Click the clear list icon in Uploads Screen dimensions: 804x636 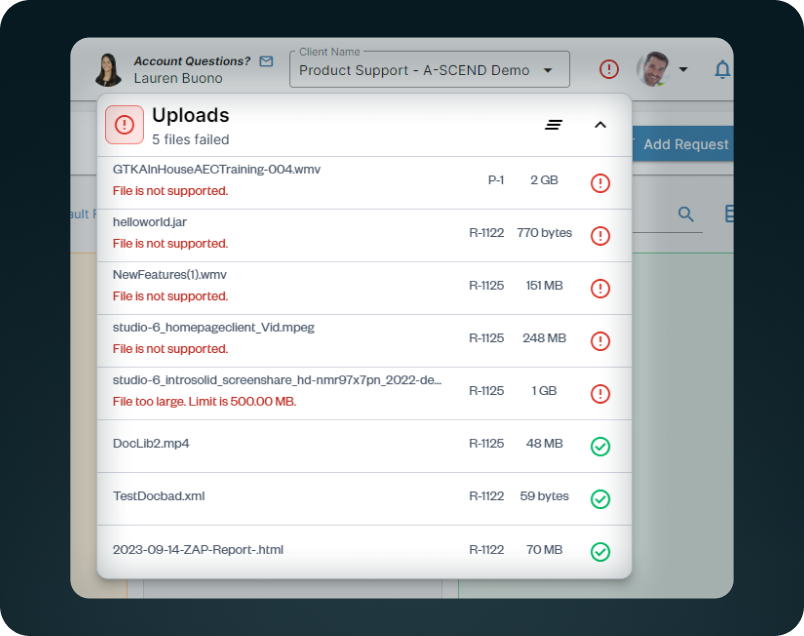pyautogui.click(x=554, y=125)
